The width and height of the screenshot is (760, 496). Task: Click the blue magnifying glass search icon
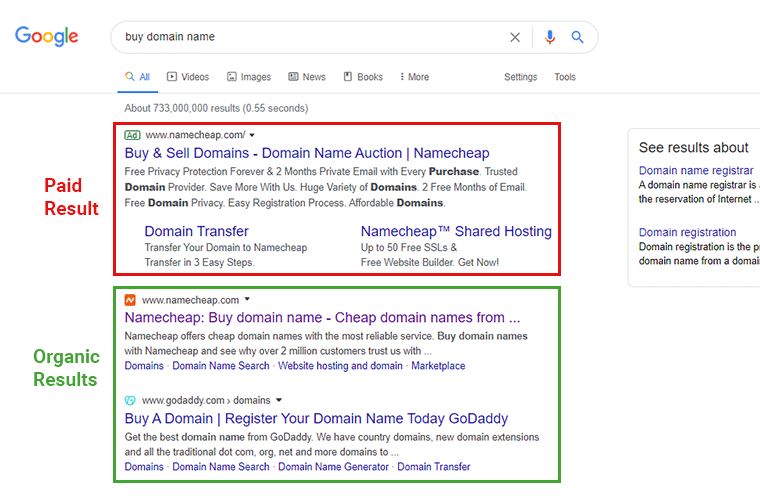tap(577, 37)
